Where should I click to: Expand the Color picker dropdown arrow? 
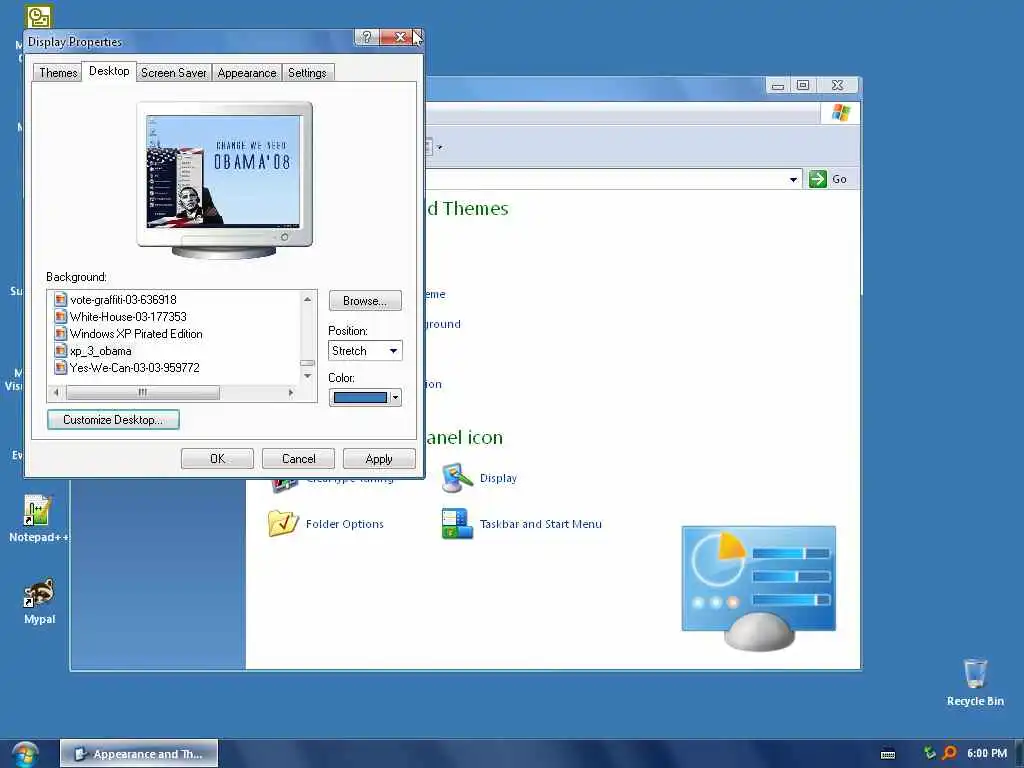point(395,397)
